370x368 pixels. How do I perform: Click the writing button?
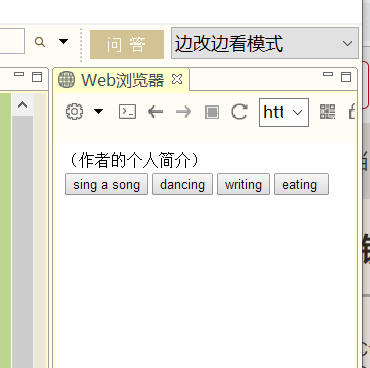click(x=243, y=184)
